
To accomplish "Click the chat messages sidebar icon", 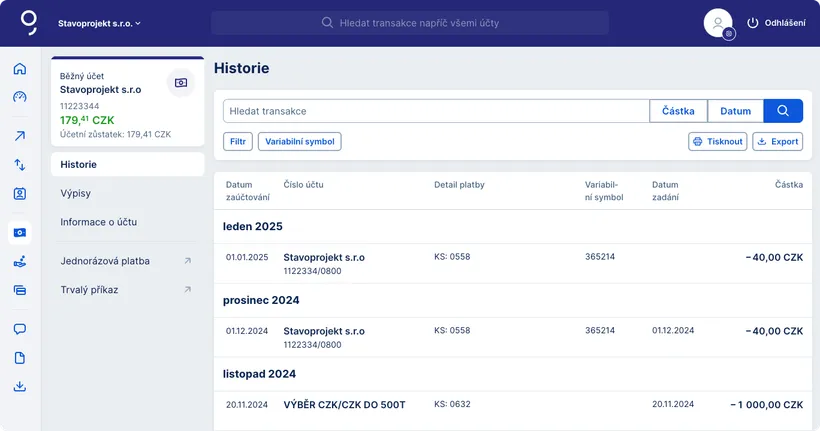I will (x=19, y=329).
